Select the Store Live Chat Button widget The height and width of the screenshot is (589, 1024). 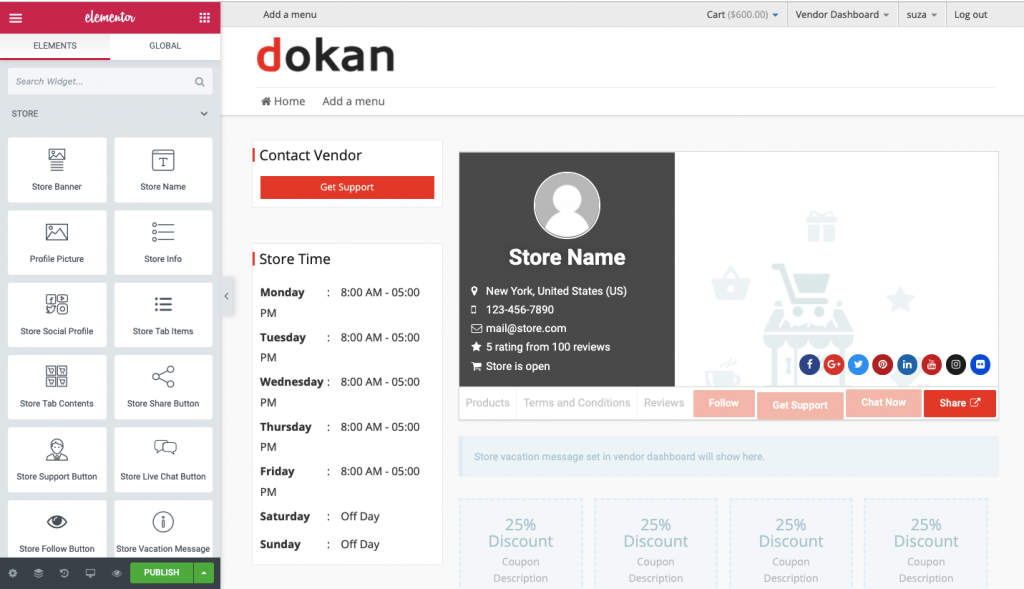click(x=163, y=460)
